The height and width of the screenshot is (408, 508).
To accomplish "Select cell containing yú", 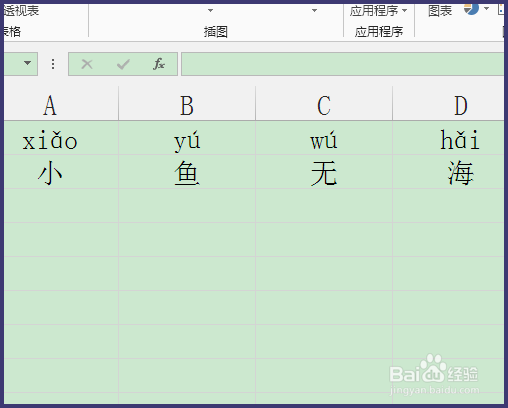I will 187,138.
